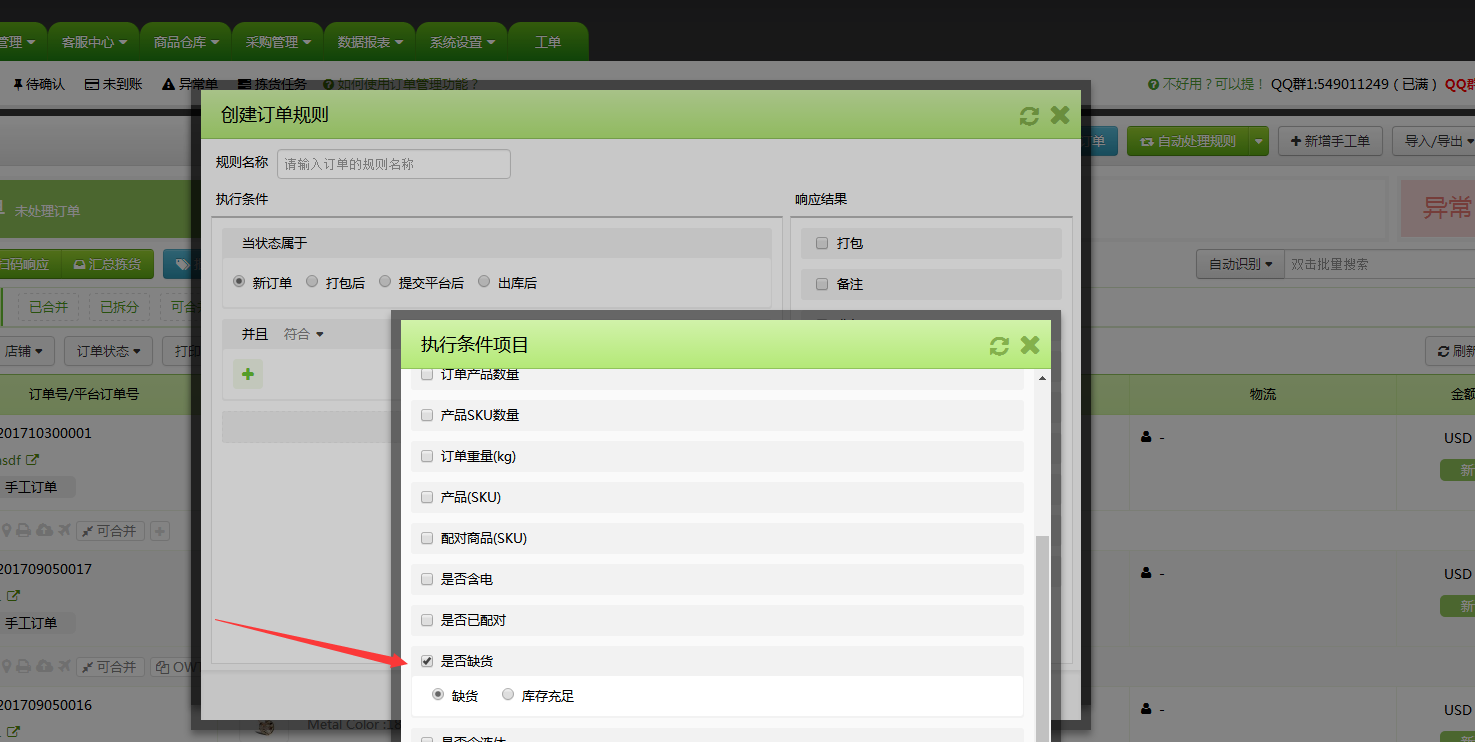Click the 已合并 filter button

pyautogui.click(x=48, y=307)
